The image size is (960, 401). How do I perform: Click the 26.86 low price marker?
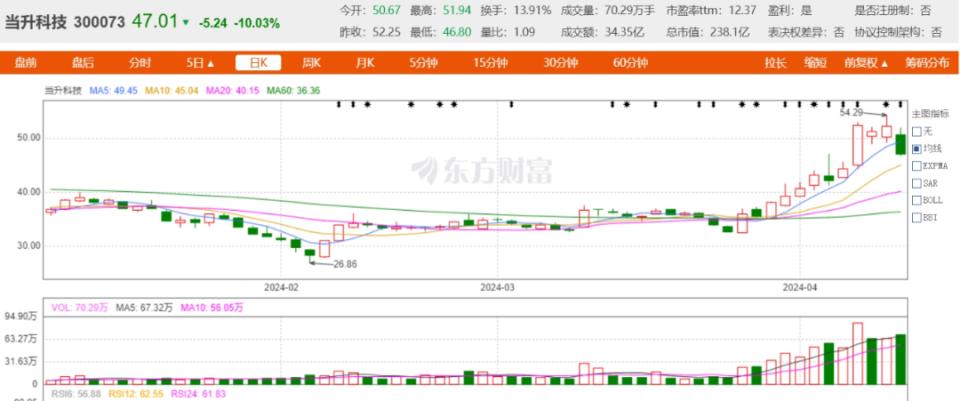(x=344, y=264)
